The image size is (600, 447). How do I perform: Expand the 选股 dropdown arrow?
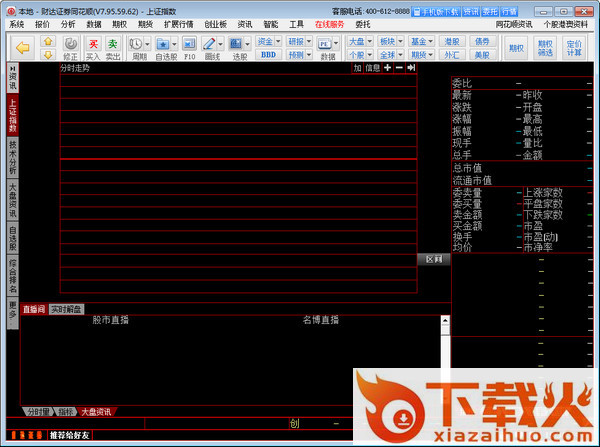247,44
